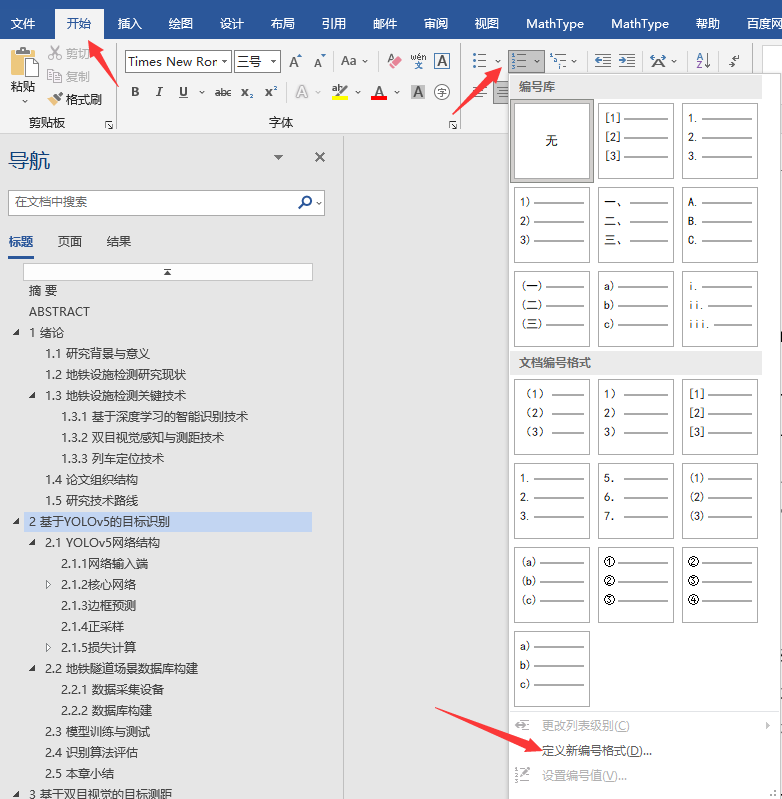
Task: Click the increase indent icon
Action: pyautogui.click(x=627, y=61)
